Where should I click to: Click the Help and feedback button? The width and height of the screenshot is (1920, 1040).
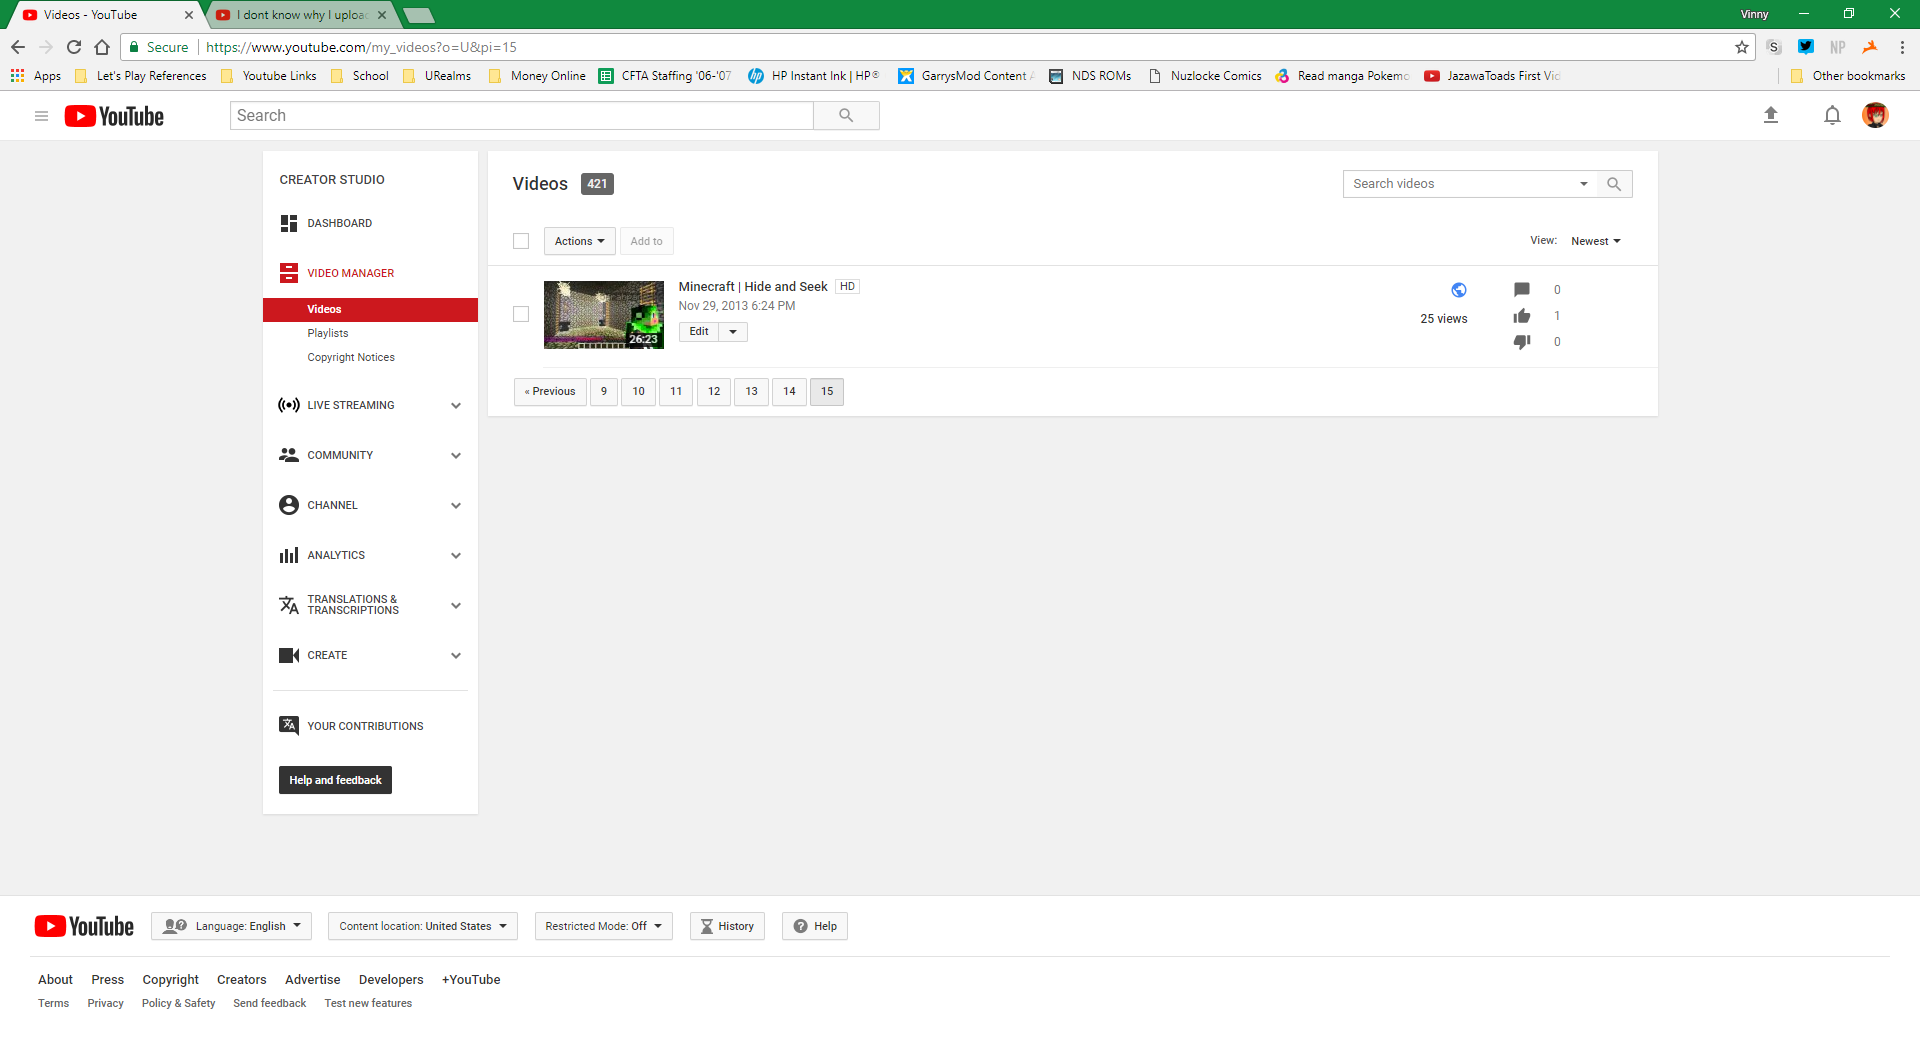coord(335,780)
